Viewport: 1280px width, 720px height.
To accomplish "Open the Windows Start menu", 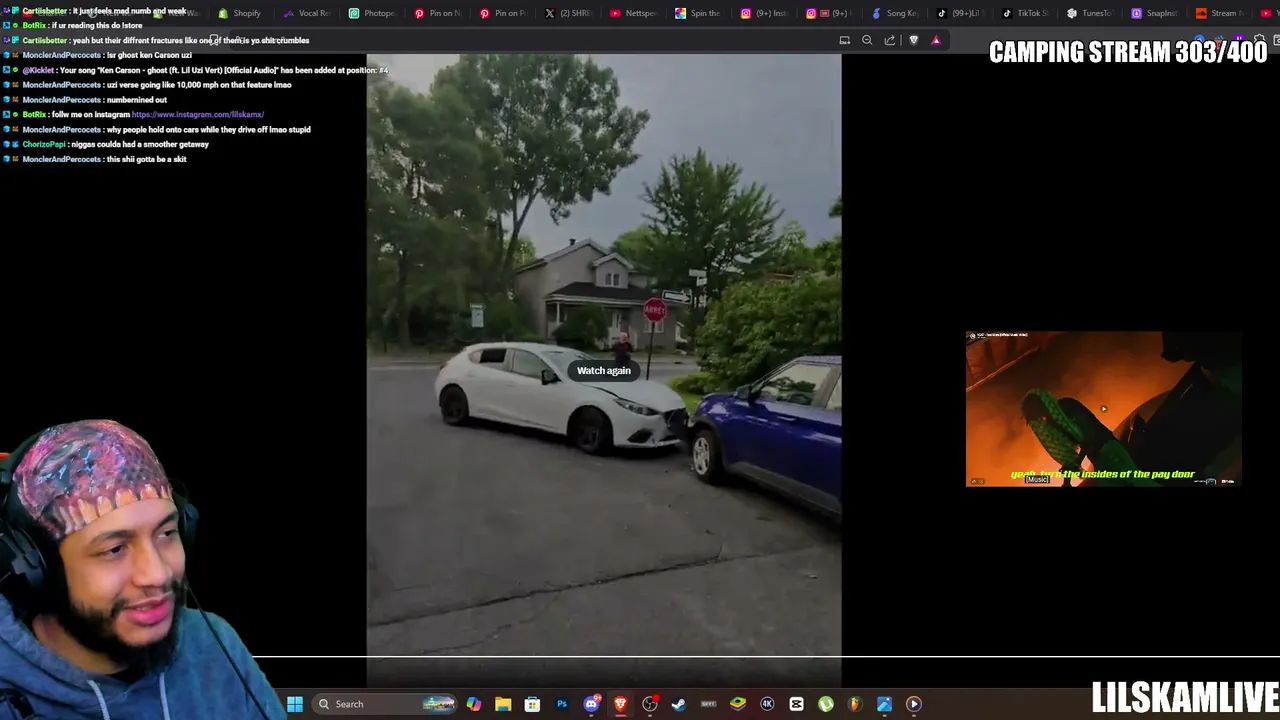I will point(295,704).
